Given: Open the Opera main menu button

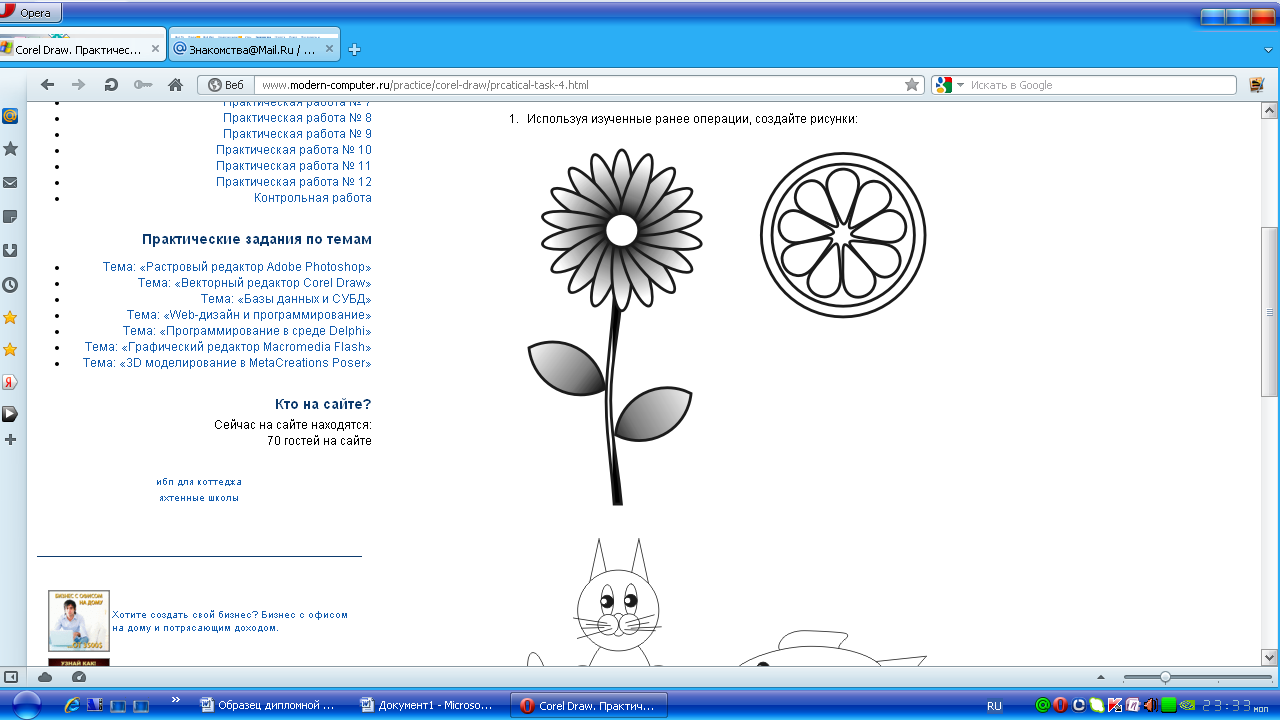Looking at the screenshot, I should click(30, 13).
